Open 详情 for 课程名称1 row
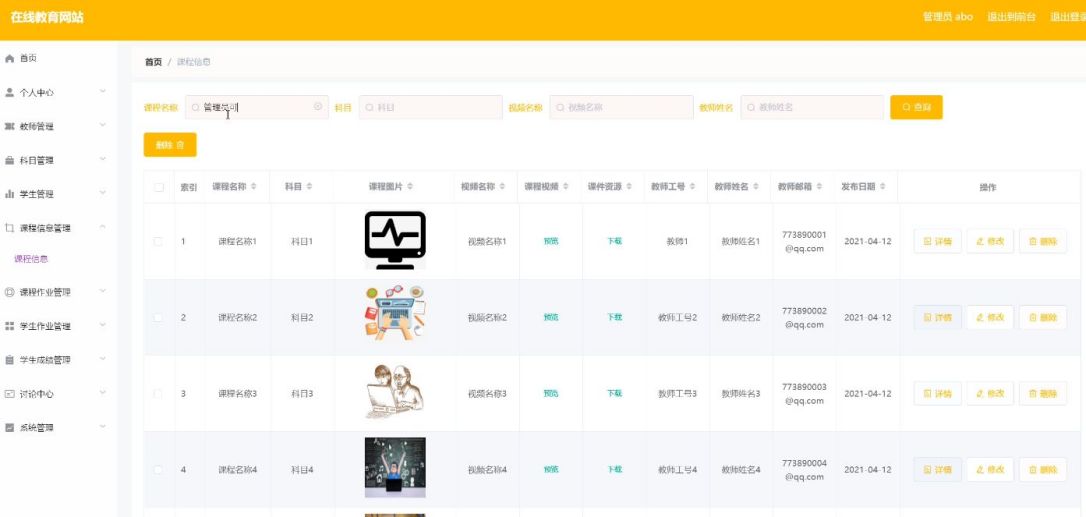The width and height of the screenshot is (1086, 517). [938, 241]
